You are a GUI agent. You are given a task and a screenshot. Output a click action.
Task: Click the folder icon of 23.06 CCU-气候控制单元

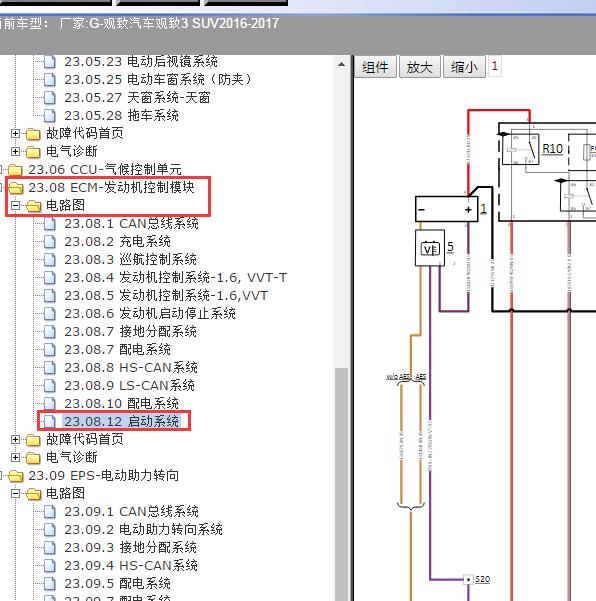pos(15,169)
